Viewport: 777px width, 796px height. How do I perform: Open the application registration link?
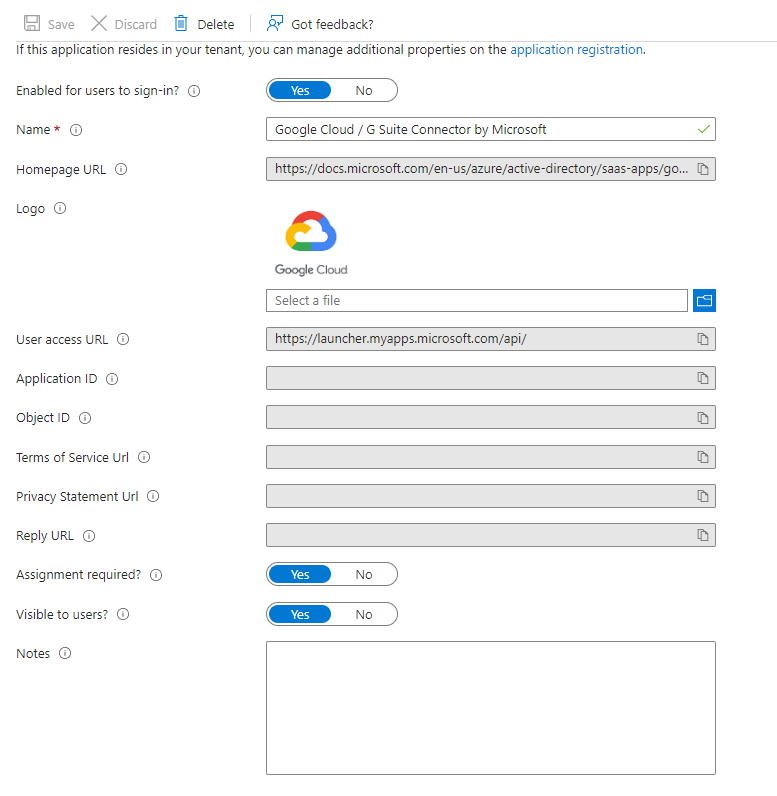[576, 49]
